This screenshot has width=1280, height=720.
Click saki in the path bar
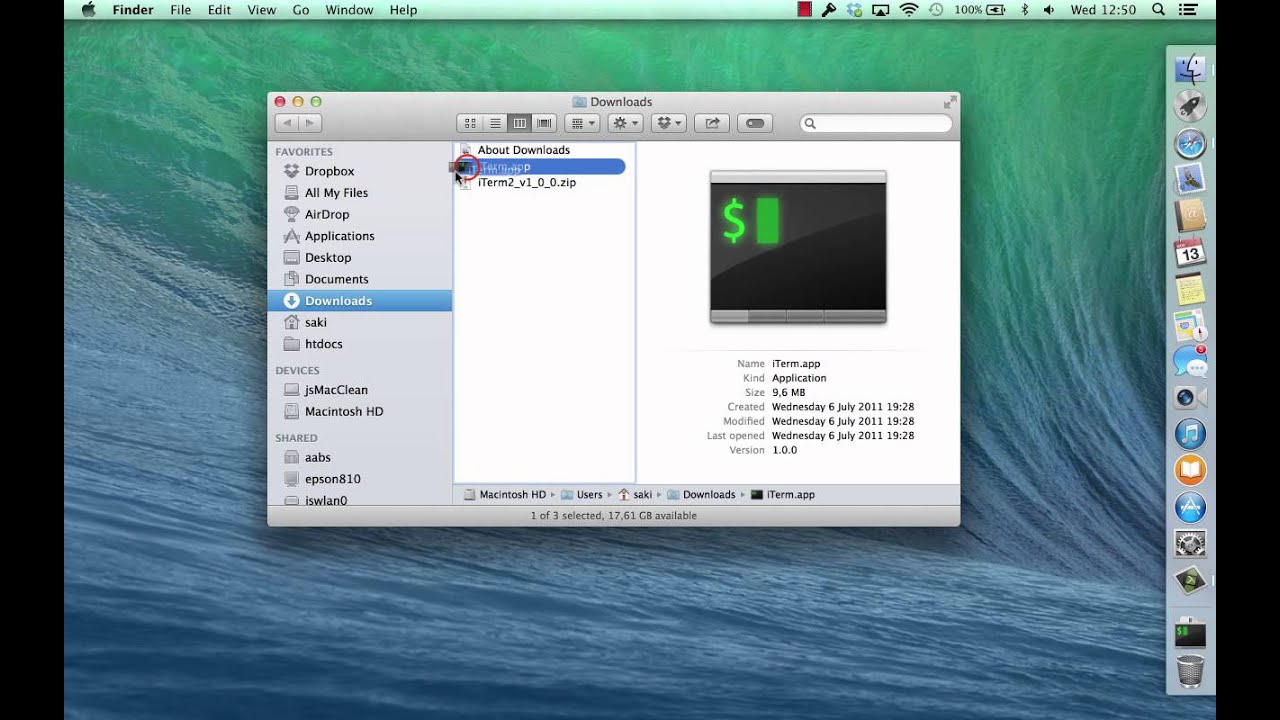[635, 495]
